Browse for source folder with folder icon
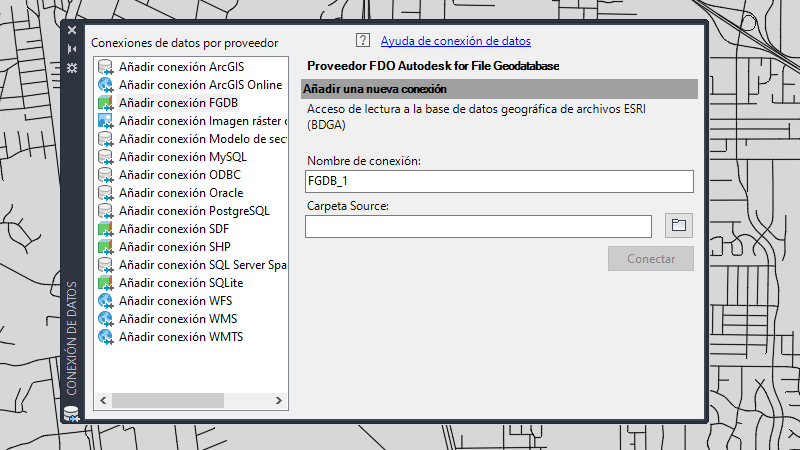This screenshot has height=450, width=800. click(679, 225)
